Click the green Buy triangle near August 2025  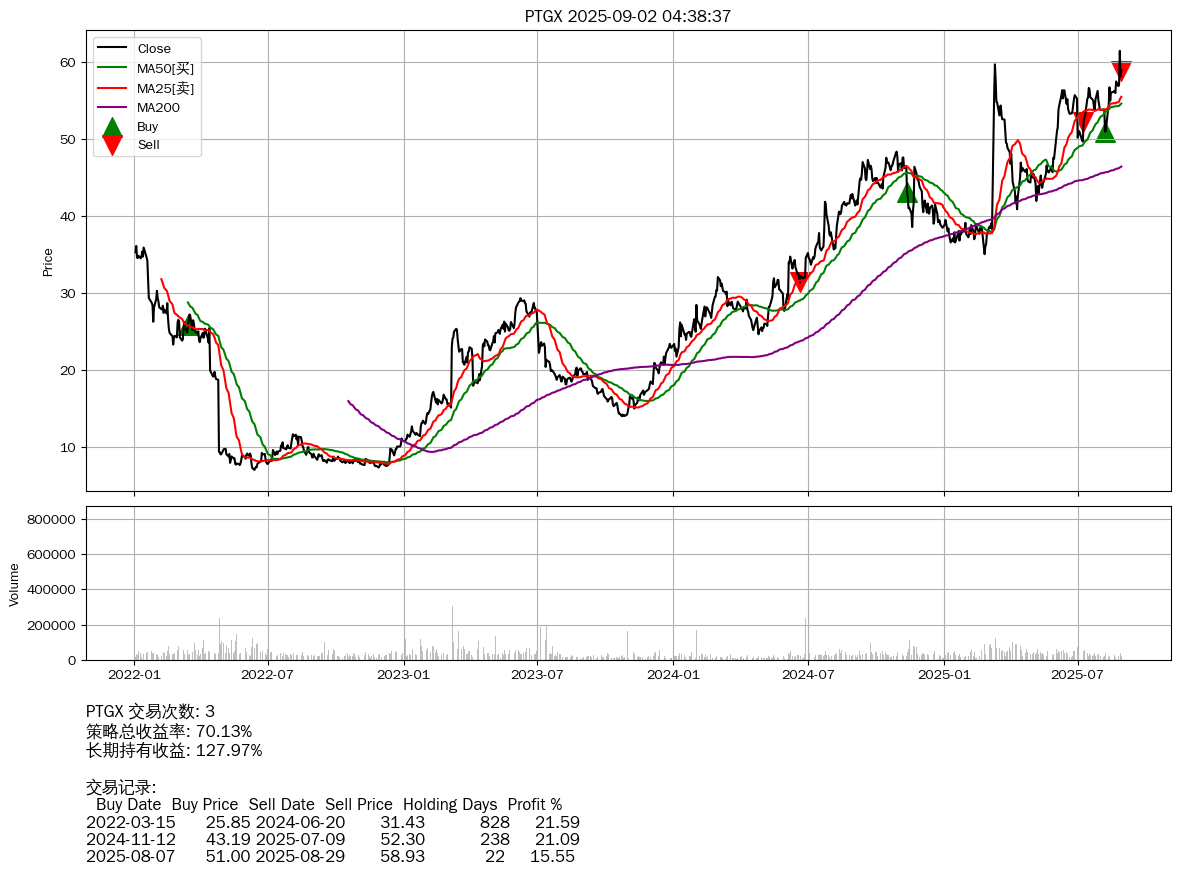click(1105, 132)
